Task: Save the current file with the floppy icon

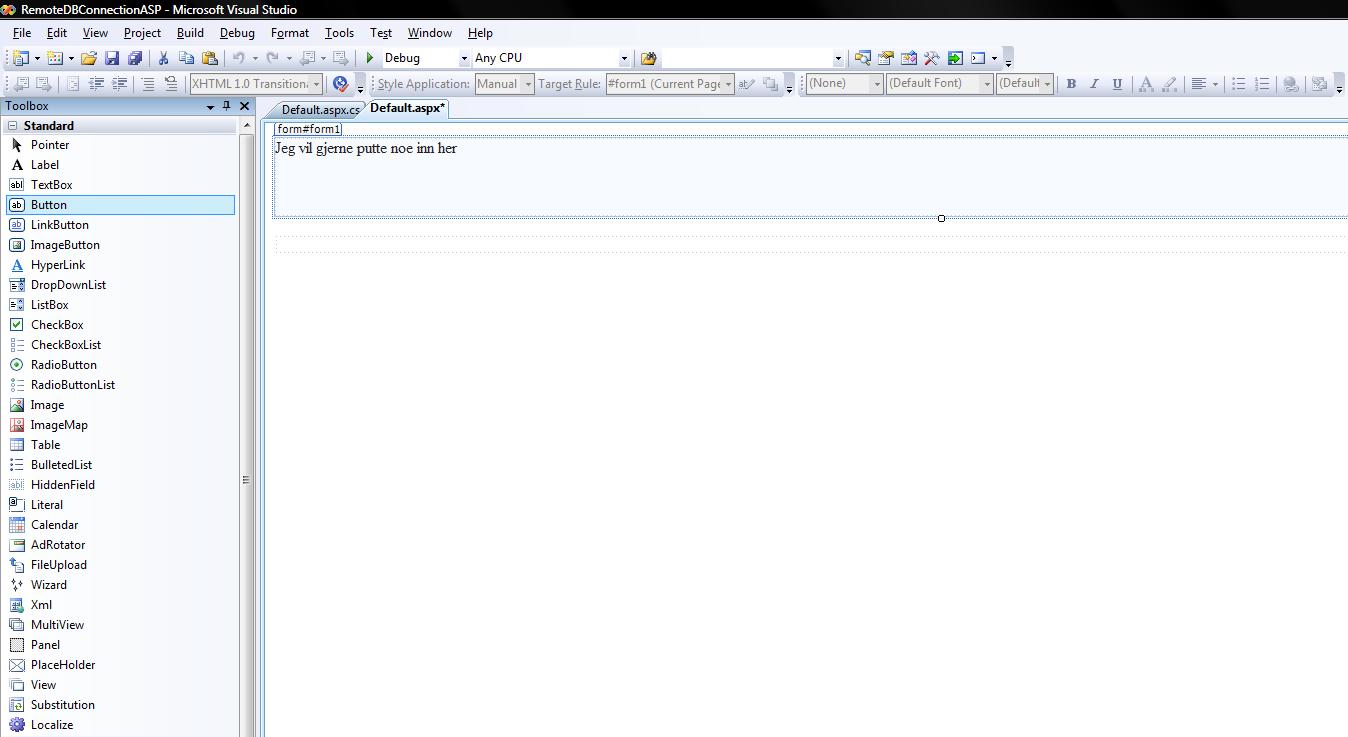Action: coord(112,58)
